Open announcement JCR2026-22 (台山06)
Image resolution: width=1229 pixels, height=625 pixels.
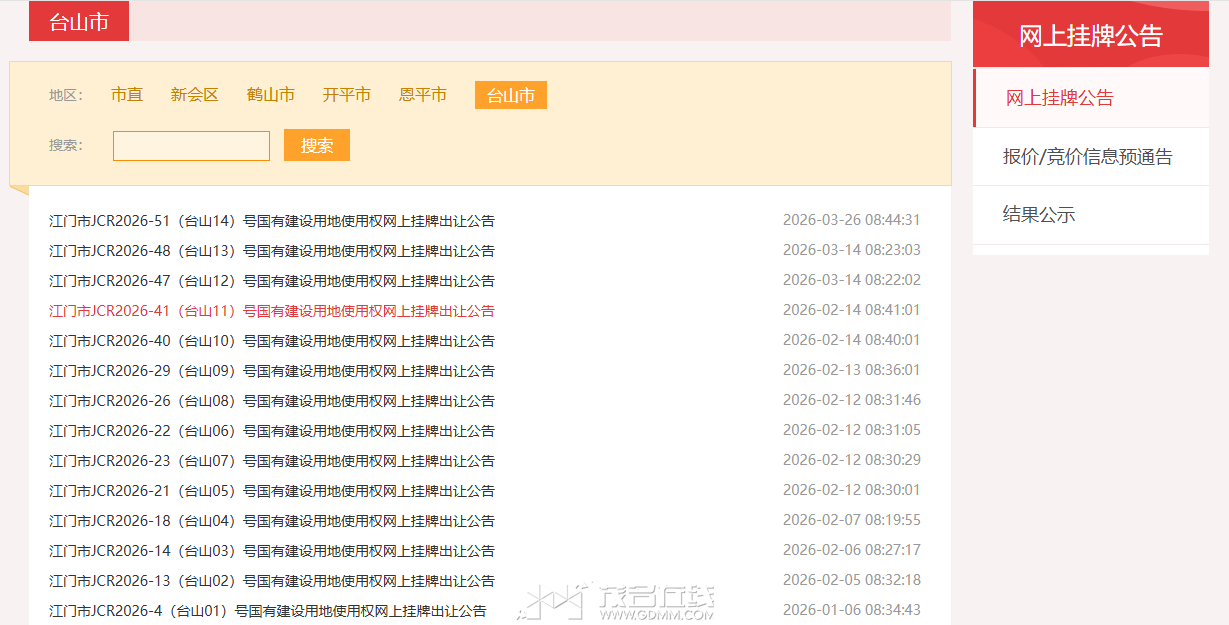[x=272, y=431]
